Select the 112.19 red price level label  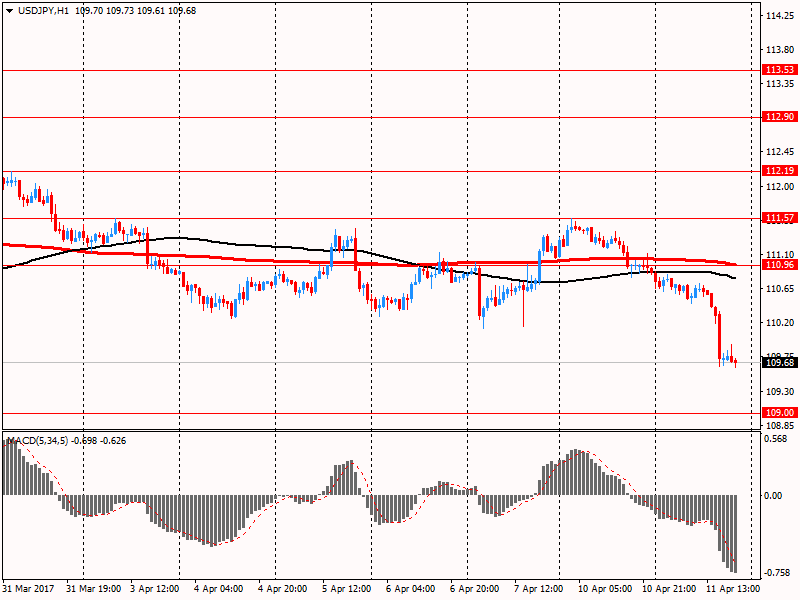click(x=780, y=170)
